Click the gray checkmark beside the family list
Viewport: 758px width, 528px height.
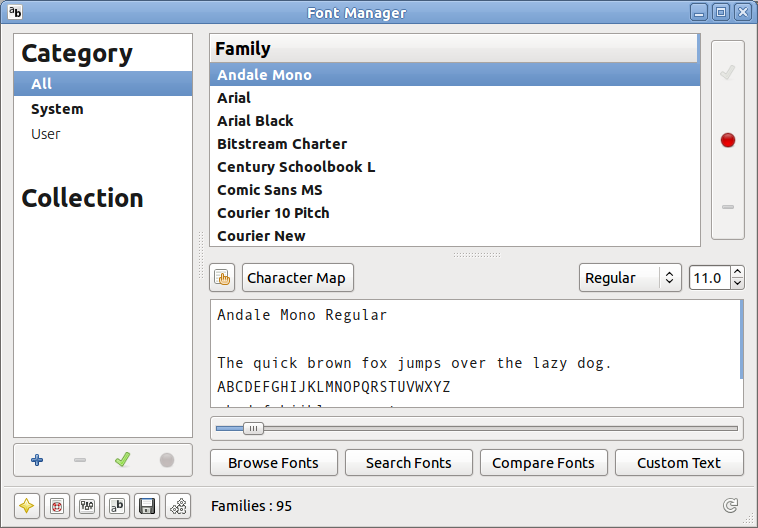pos(728,73)
